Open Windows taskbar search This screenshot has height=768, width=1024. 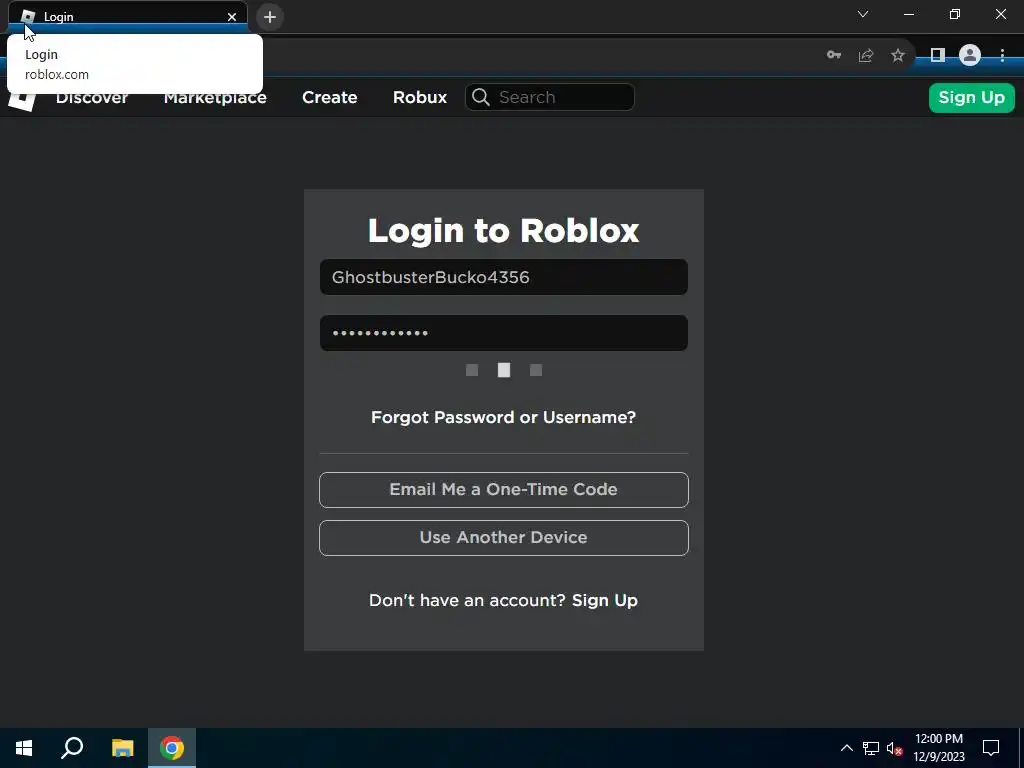pyautogui.click(x=72, y=748)
